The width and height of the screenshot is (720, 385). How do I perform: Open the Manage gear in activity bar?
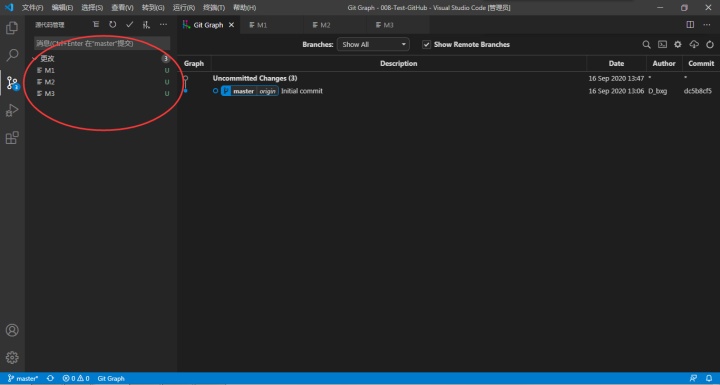pos(12,357)
